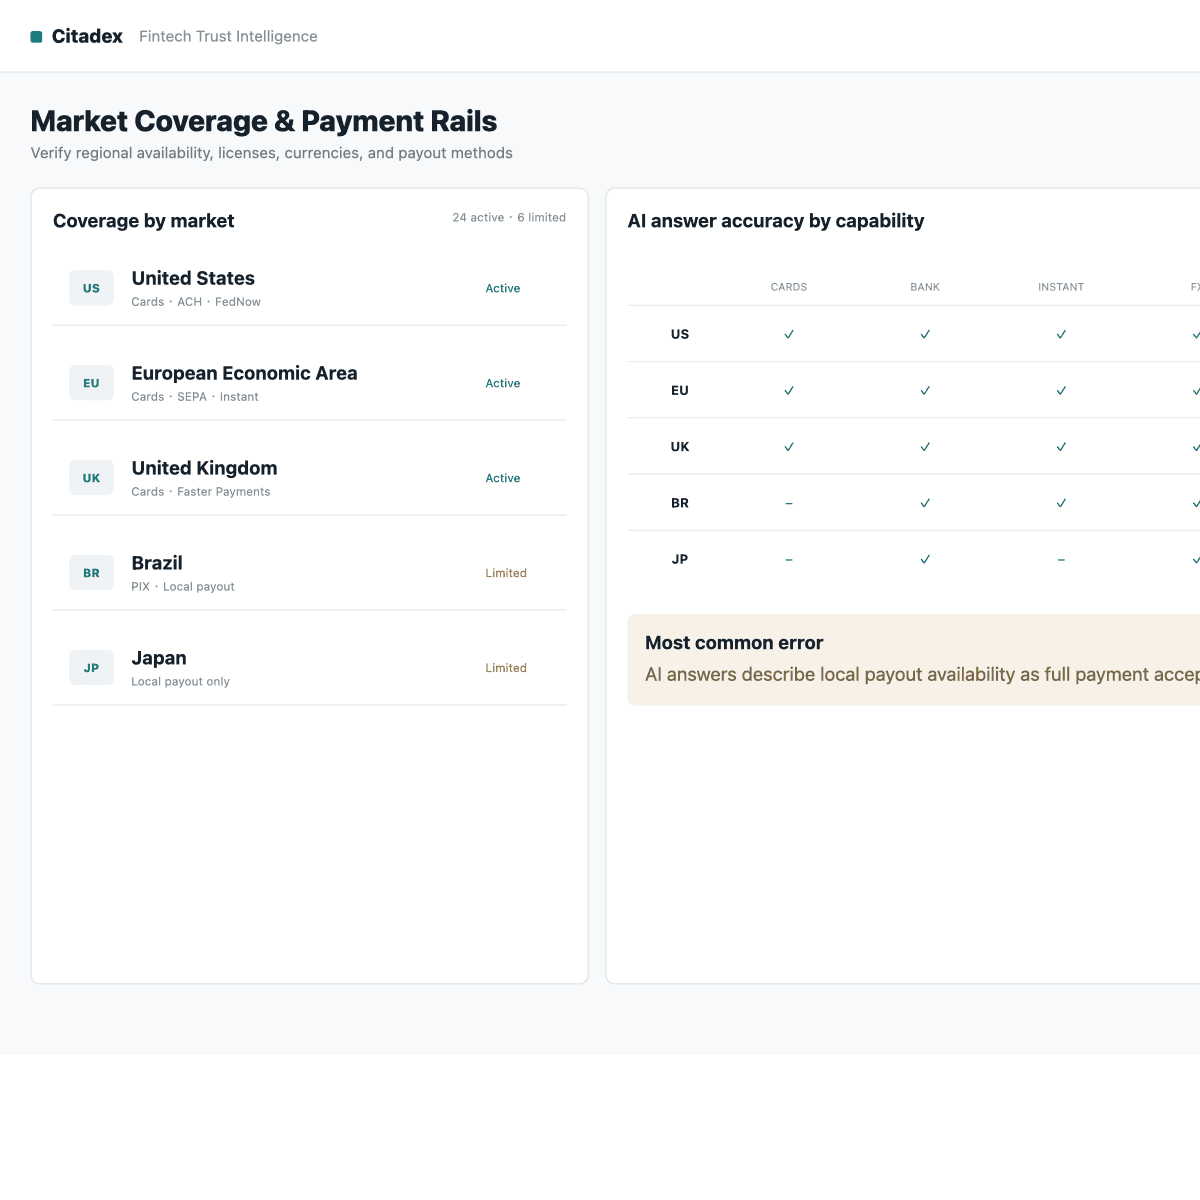Screen dimensions: 1200x1200
Task: Select the UK country code badge
Action: tap(91, 478)
